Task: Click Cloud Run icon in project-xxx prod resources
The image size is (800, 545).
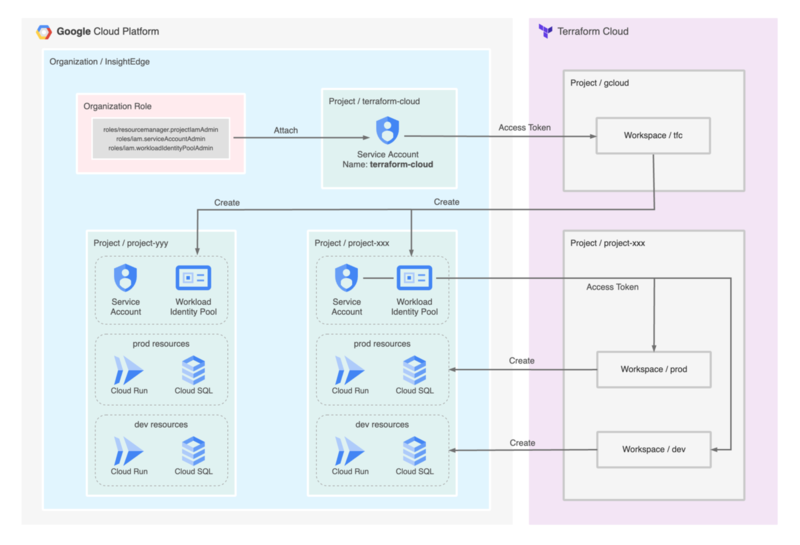Action: (x=349, y=370)
